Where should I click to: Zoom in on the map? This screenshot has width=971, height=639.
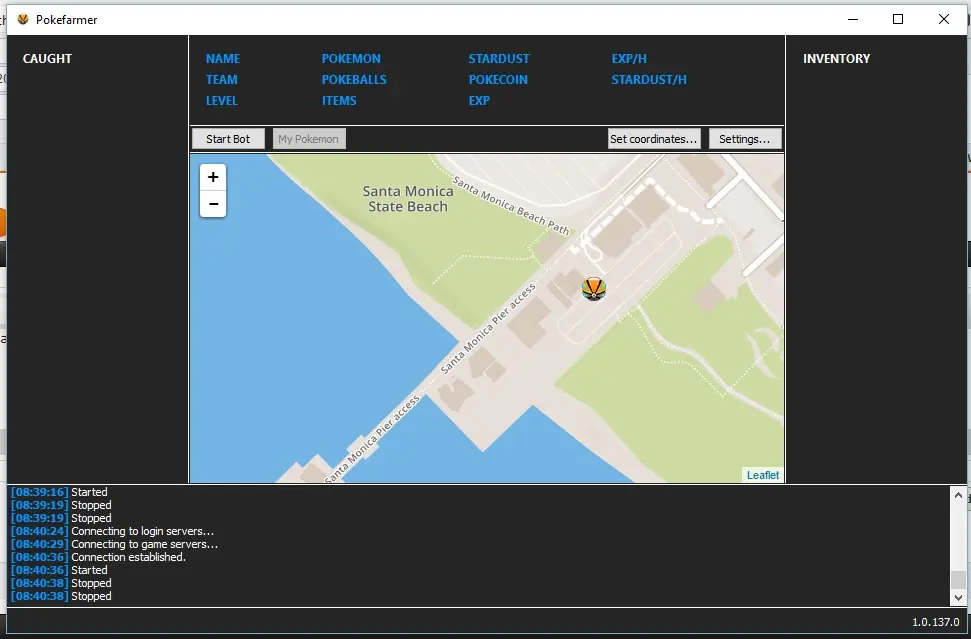pos(213,177)
